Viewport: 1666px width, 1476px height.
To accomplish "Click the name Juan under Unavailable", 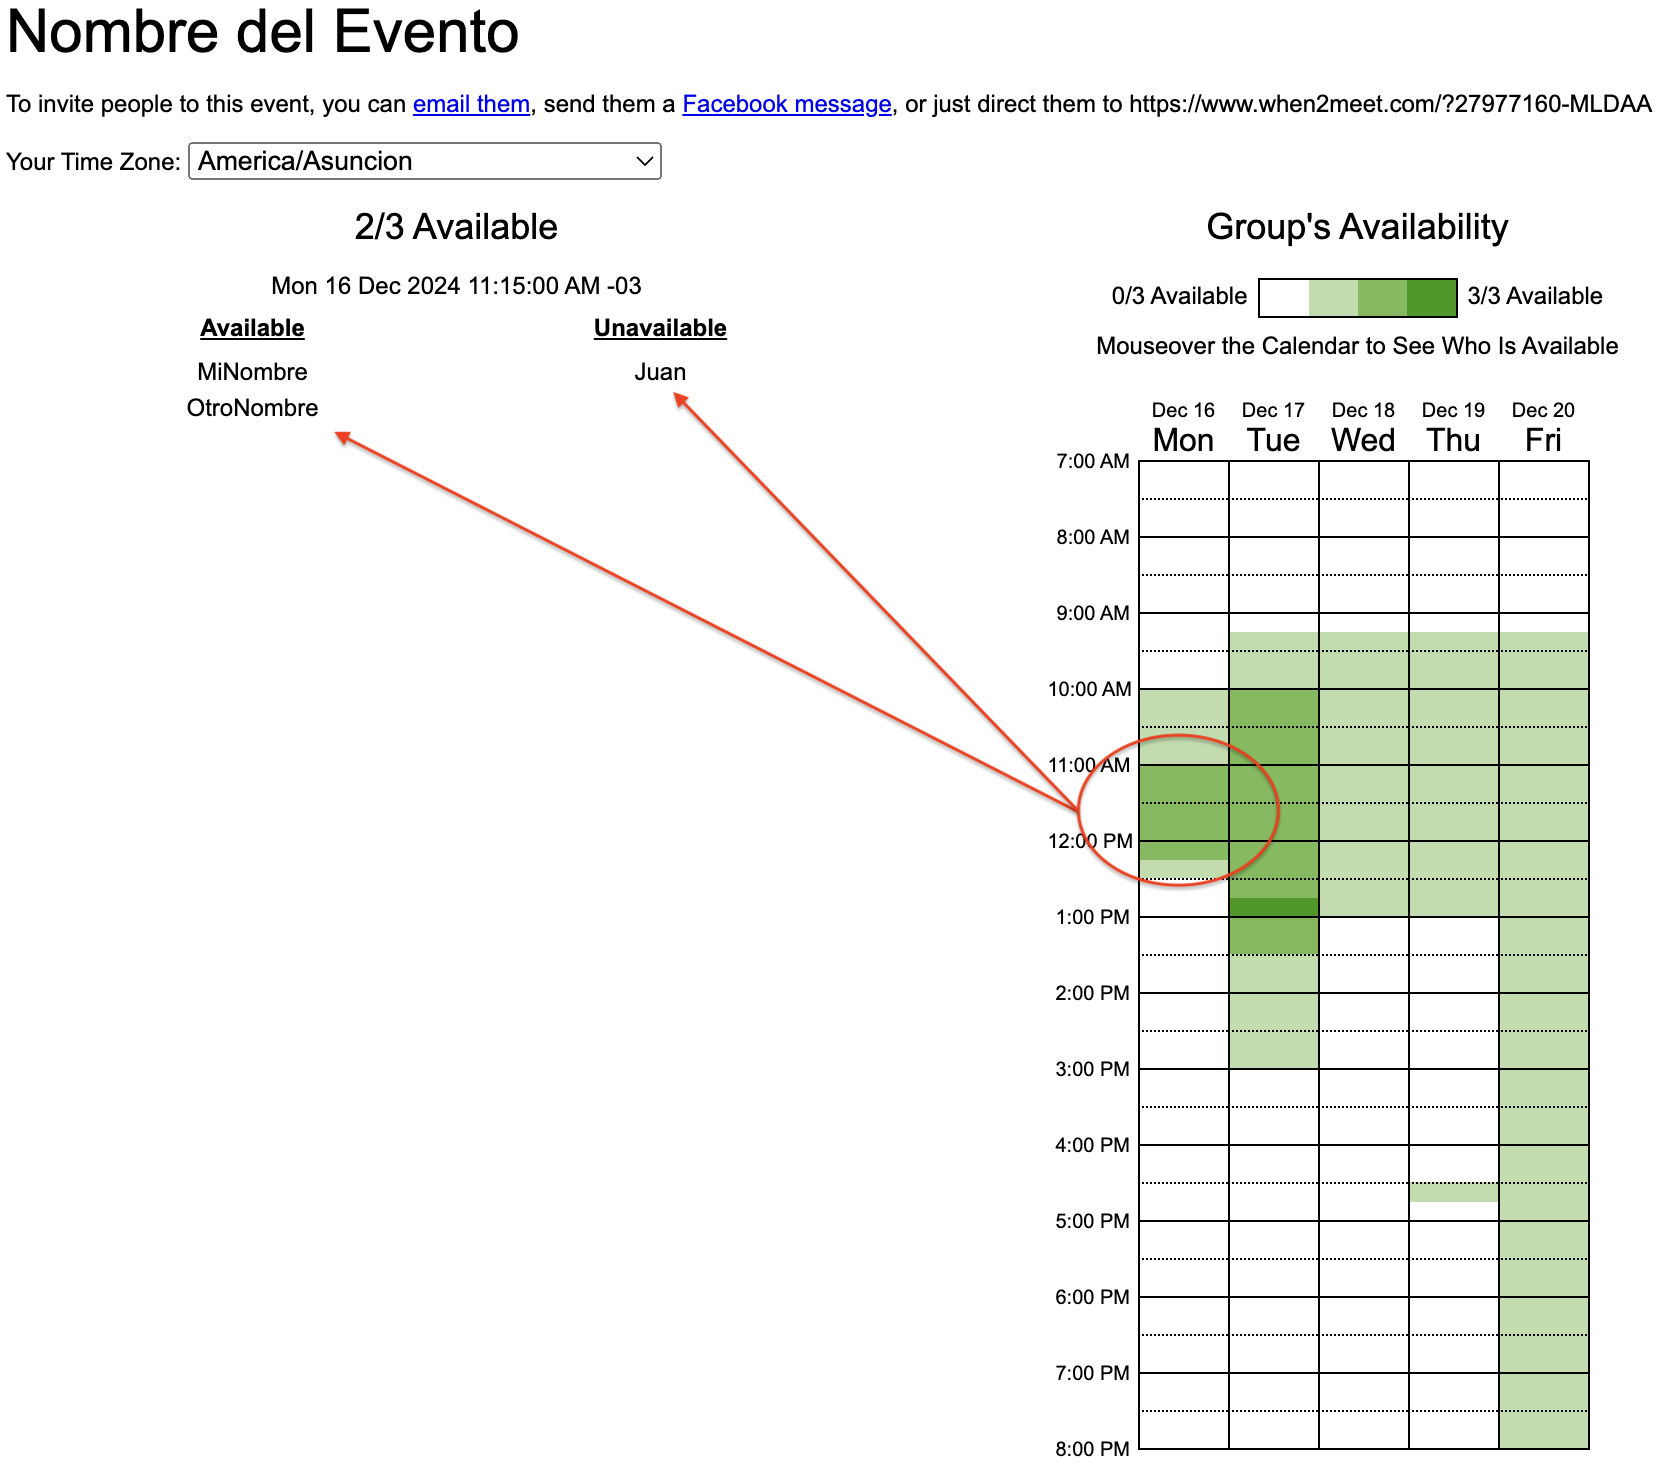I will pos(660,372).
